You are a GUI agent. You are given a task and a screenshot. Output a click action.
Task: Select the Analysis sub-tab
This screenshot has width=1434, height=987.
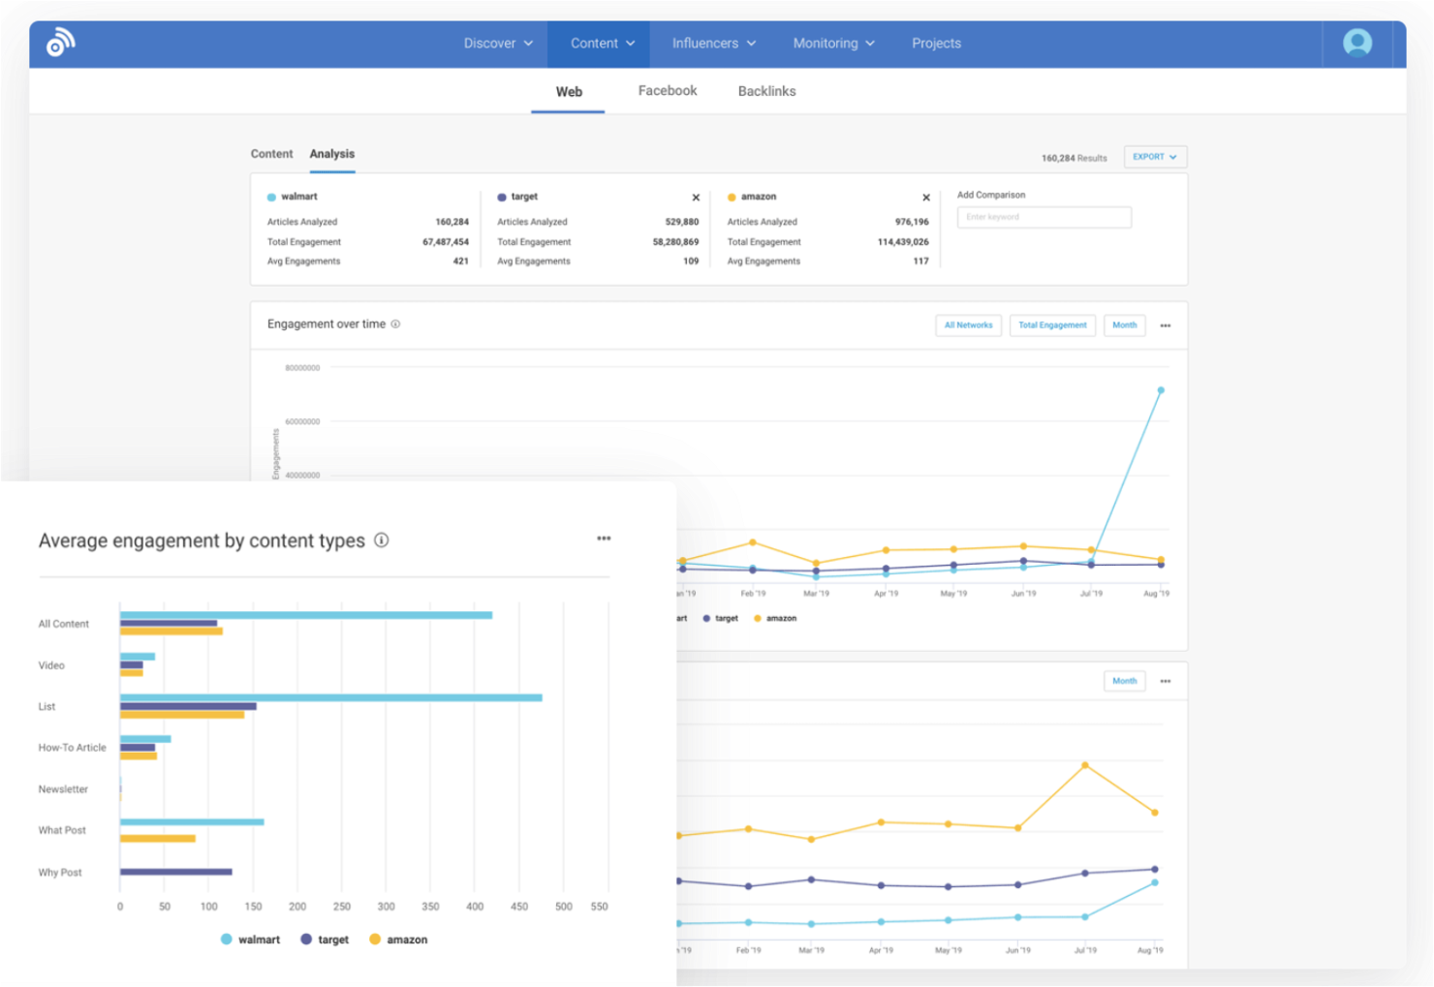[x=332, y=154]
